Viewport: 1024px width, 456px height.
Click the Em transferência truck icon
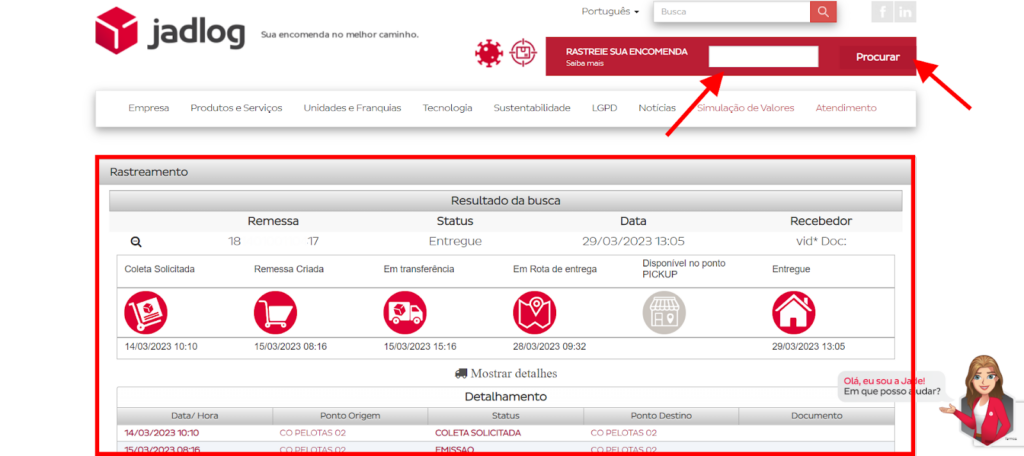(x=405, y=312)
